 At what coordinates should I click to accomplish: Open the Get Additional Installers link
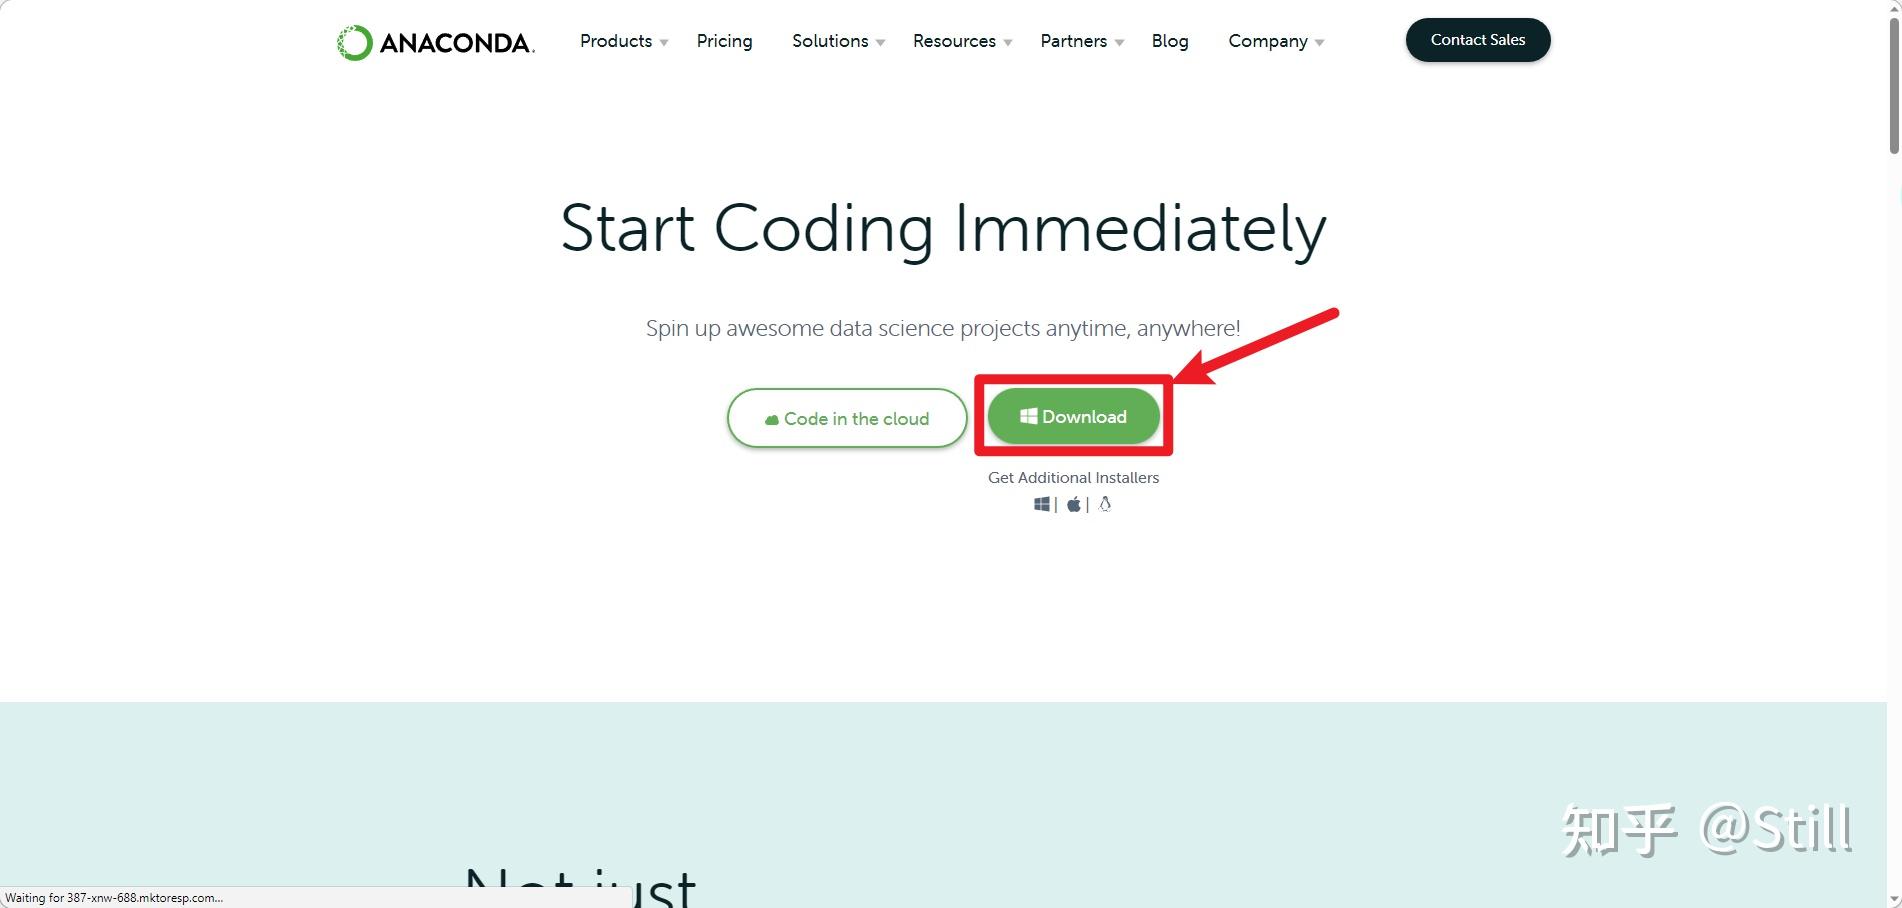coord(1073,478)
